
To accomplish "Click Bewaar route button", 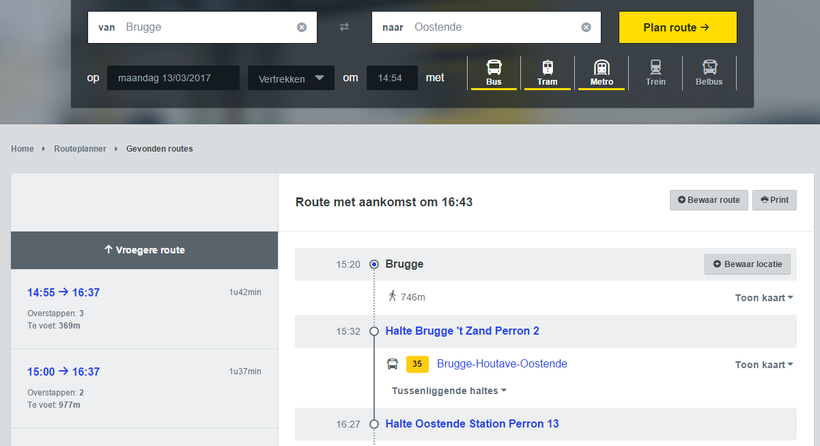I will [708, 200].
